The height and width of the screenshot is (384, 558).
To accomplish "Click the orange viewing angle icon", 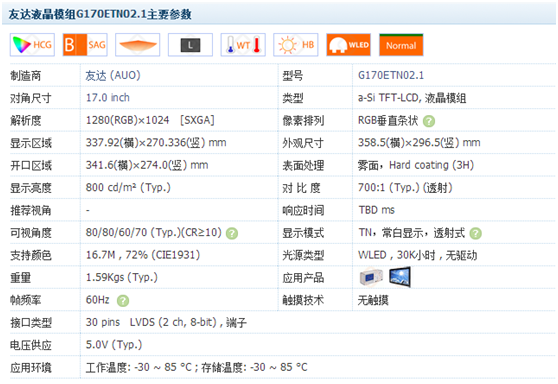I will pos(138,45).
